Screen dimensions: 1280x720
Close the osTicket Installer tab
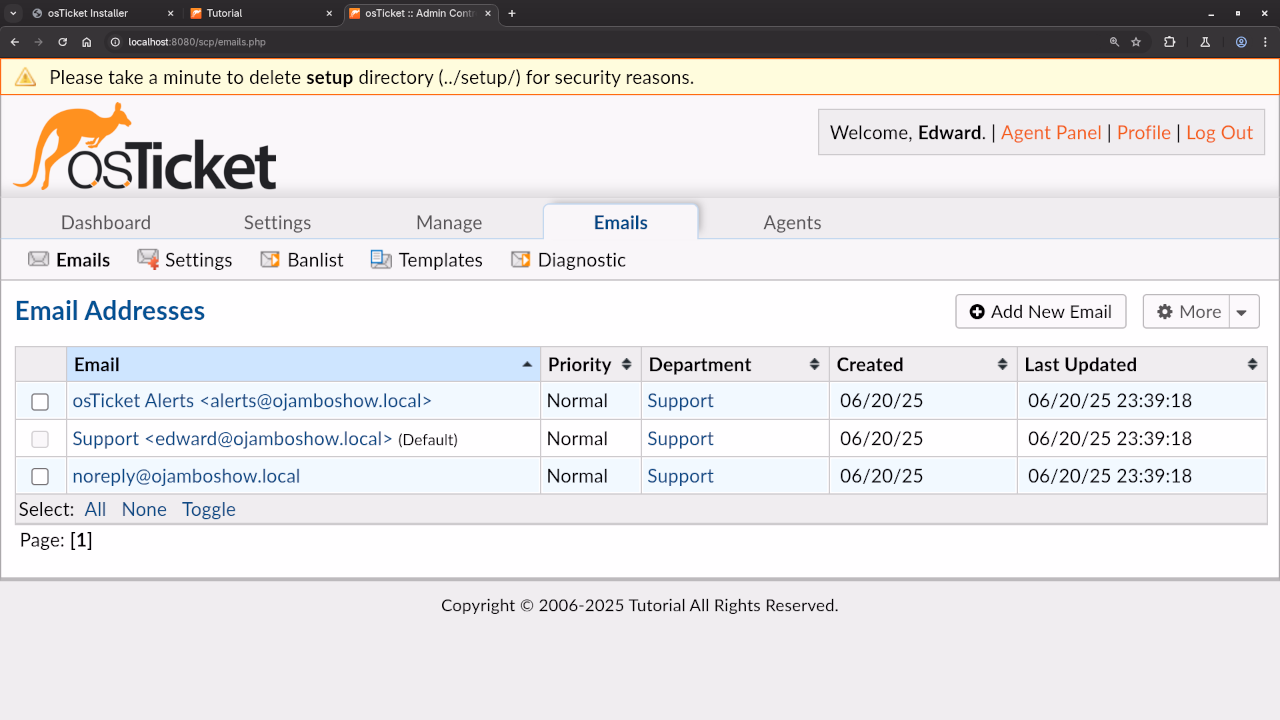click(x=171, y=13)
